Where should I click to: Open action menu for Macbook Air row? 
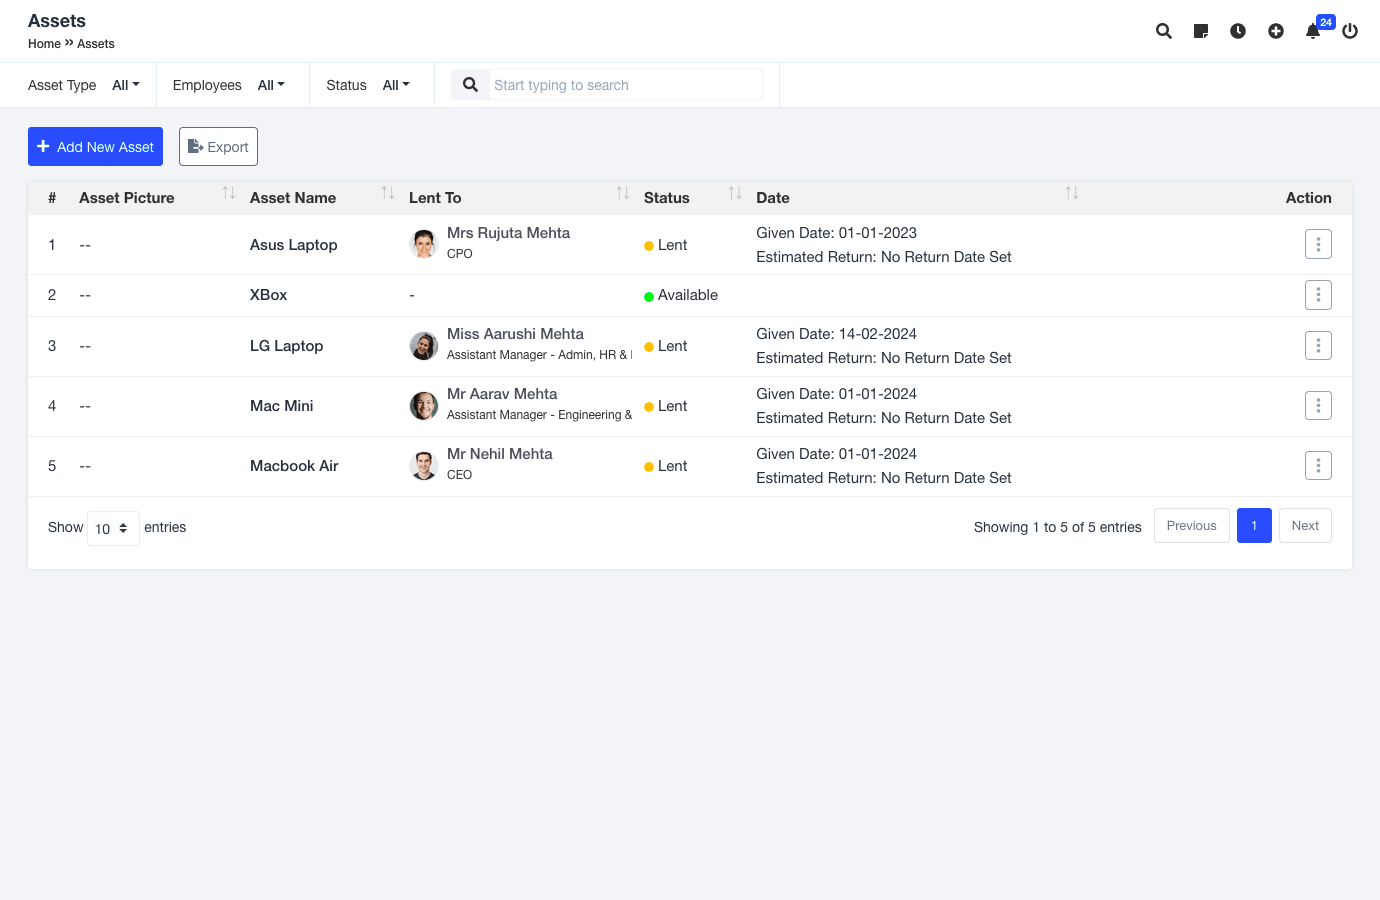(x=1318, y=465)
